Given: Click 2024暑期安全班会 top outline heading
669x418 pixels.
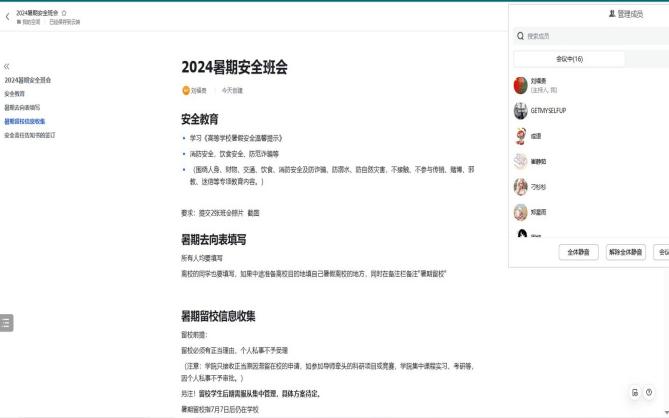Looking at the screenshot, I should point(28,79).
